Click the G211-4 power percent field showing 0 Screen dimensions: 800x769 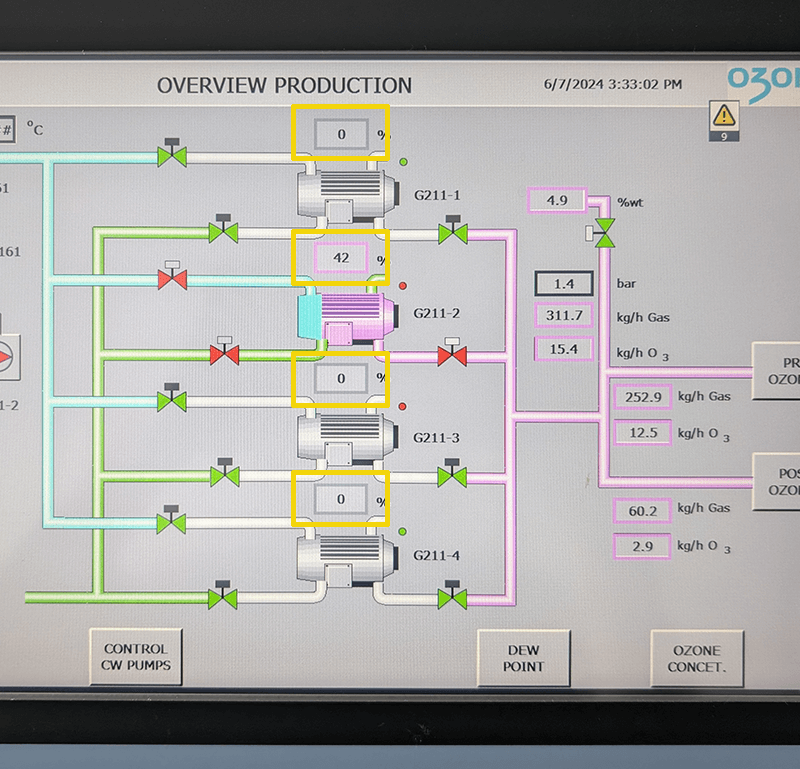click(341, 499)
